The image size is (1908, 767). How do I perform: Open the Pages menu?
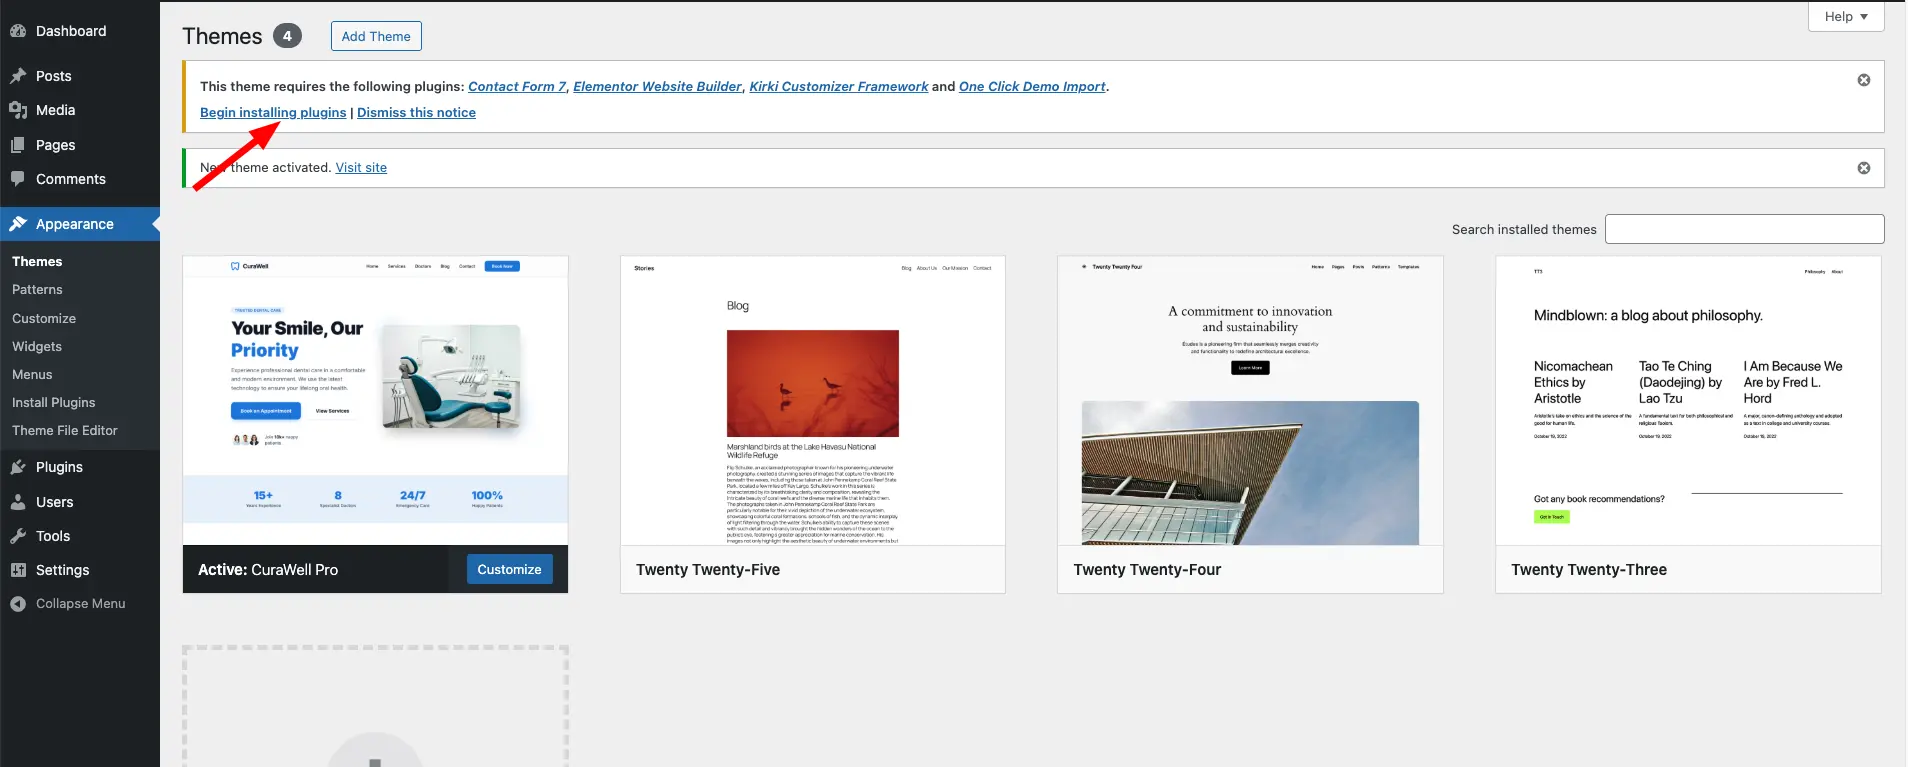pyautogui.click(x=80, y=145)
